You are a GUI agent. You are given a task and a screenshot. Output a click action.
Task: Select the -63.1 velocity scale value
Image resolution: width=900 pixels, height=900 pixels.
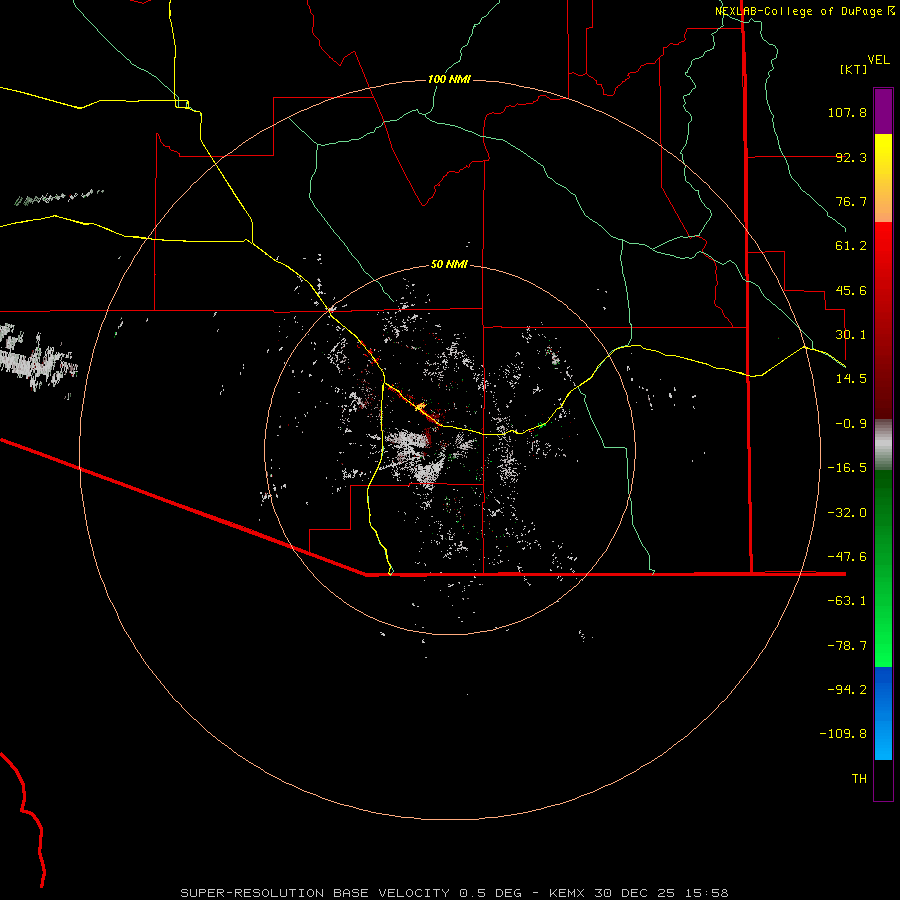tap(847, 601)
